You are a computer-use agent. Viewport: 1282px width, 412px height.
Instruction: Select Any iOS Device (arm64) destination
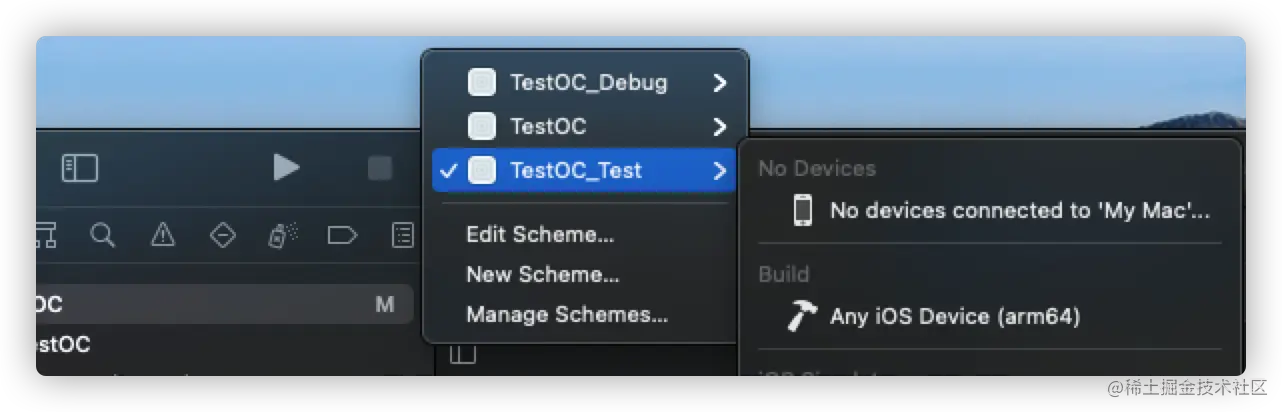955,317
